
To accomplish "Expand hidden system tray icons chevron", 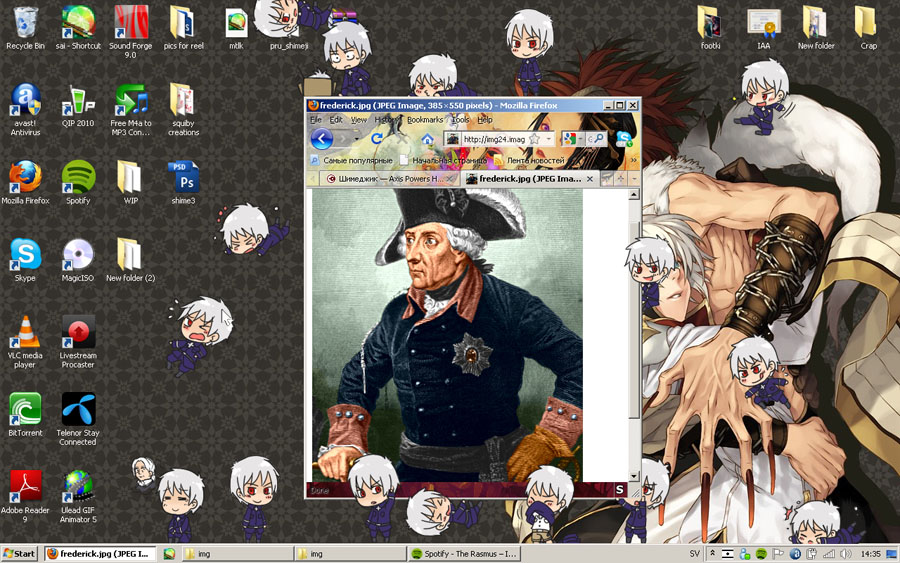I will (x=712, y=554).
